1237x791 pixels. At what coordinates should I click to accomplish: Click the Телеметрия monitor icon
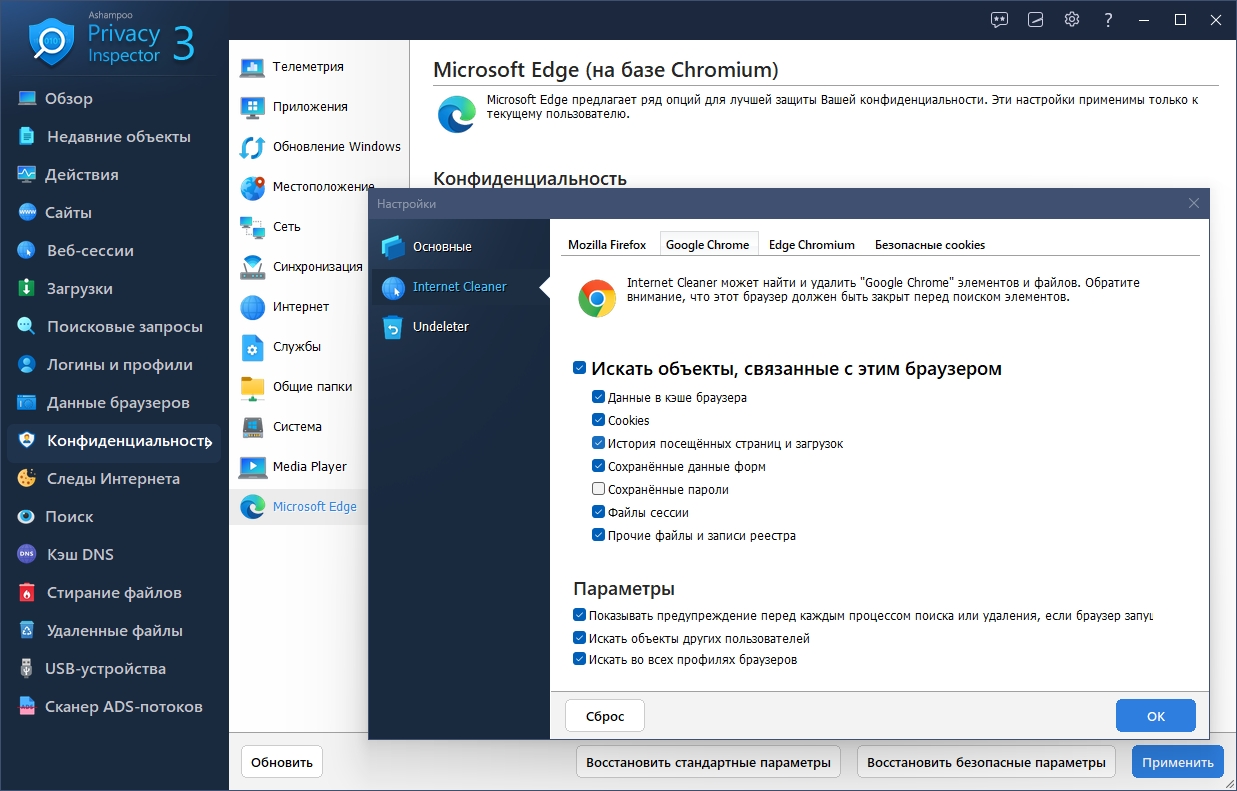(x=252, y=67)
